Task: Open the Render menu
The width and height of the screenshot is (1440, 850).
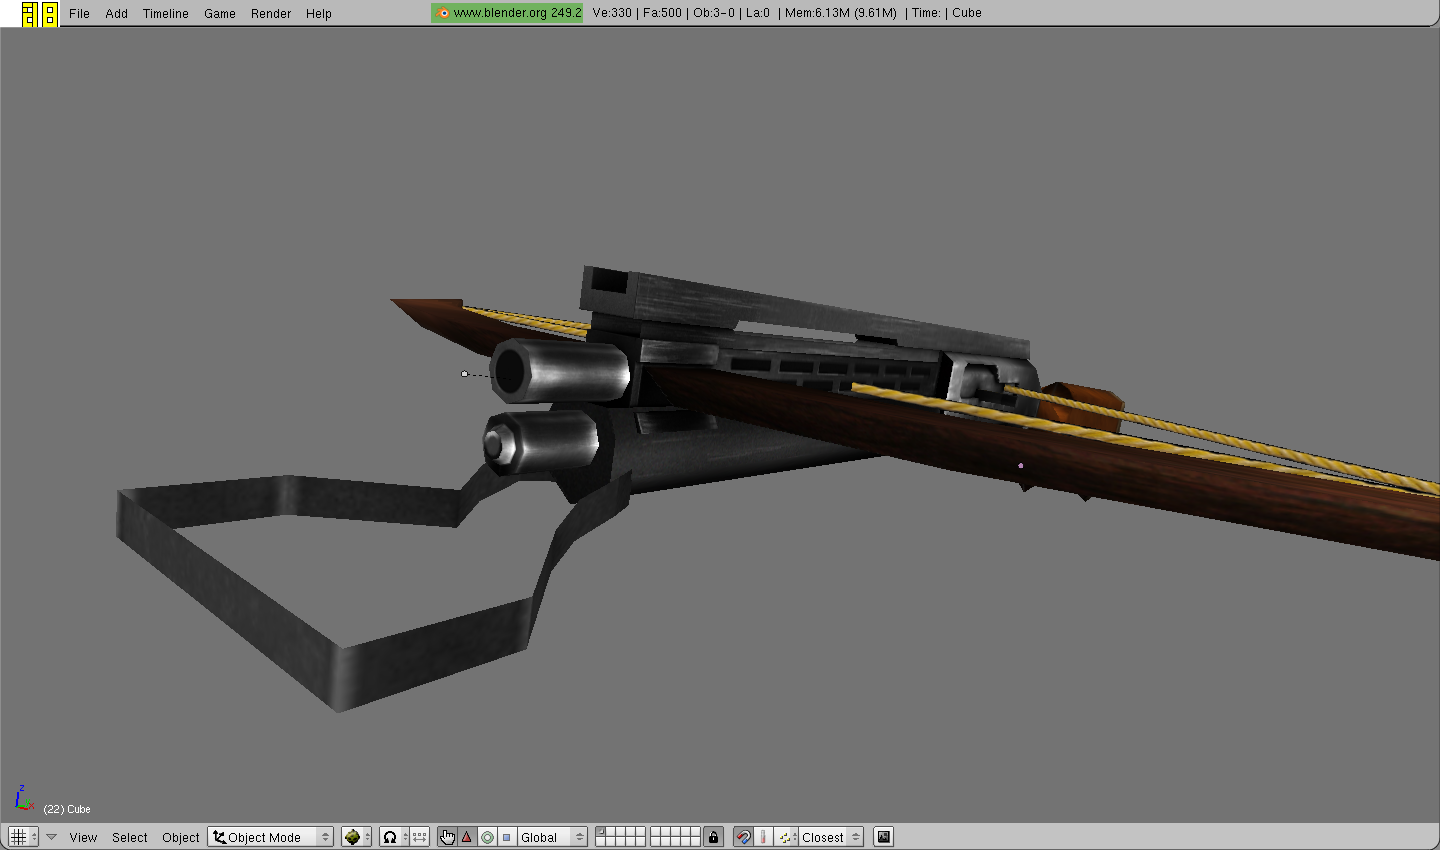Action: coord(270,14)
